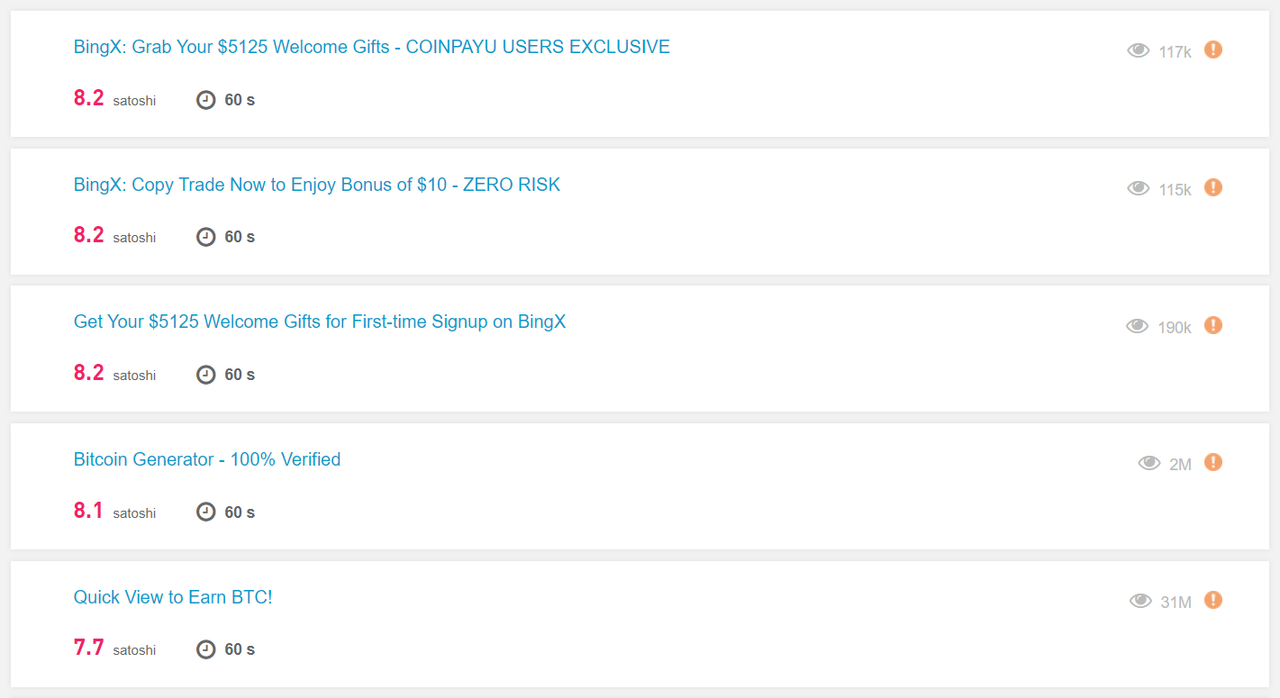Click clock timer icon on Quick View ad
1280x698 pixels.
[x=206, y=649]
